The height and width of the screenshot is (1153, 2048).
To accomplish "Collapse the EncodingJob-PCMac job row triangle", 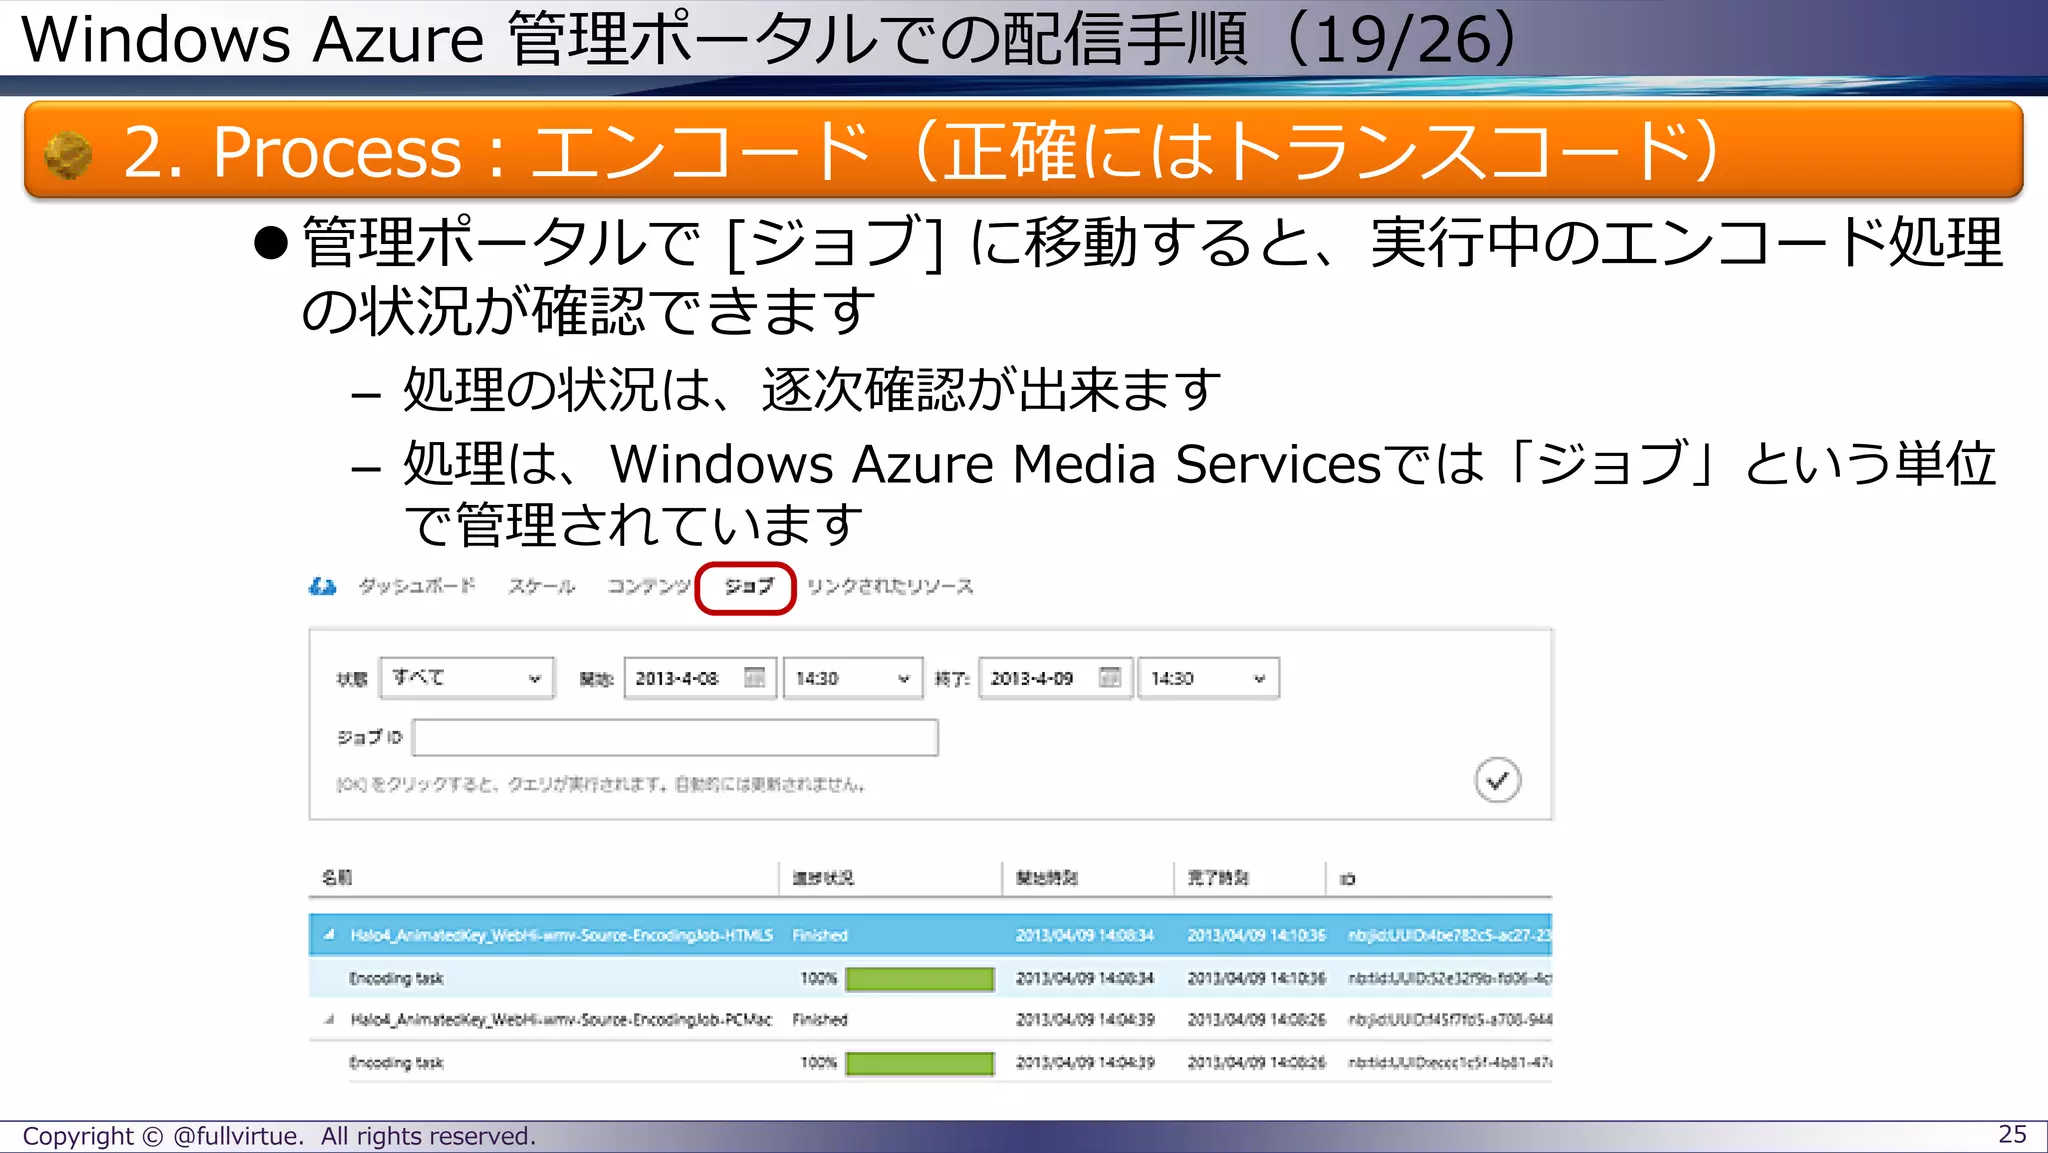I will click(x=328, y=1020).
